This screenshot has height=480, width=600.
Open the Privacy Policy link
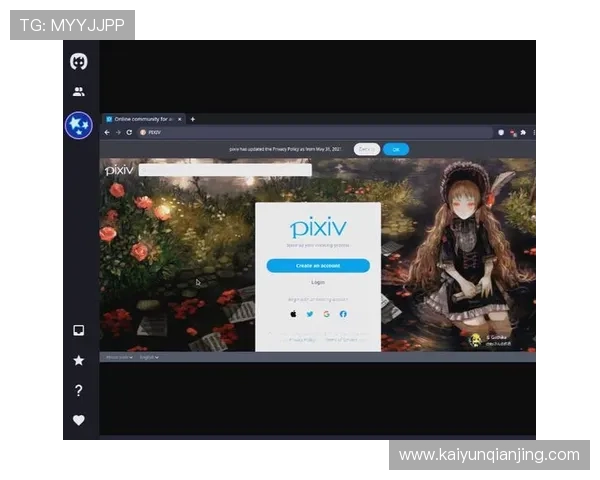click(302, 340)
